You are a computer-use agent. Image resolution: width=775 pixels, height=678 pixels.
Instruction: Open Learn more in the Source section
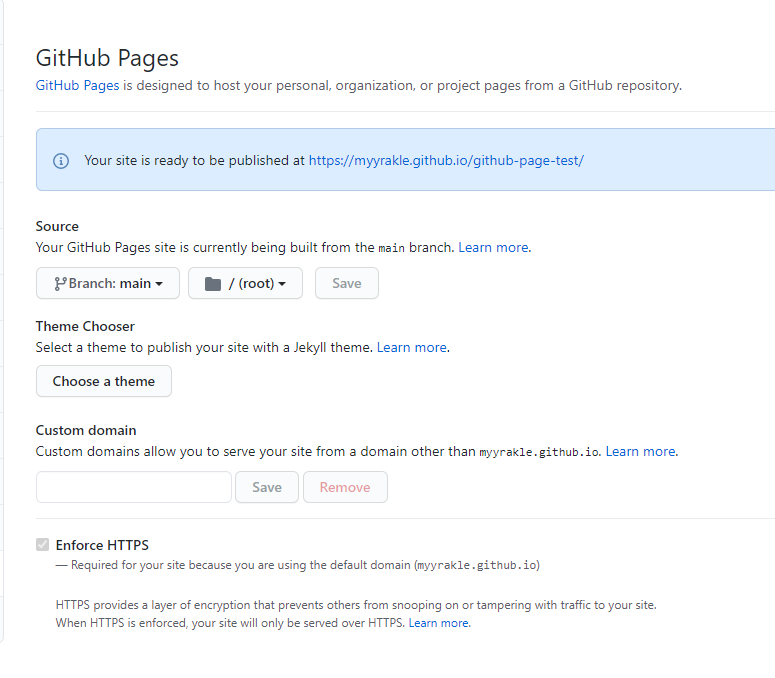click(x=493, y=247)
